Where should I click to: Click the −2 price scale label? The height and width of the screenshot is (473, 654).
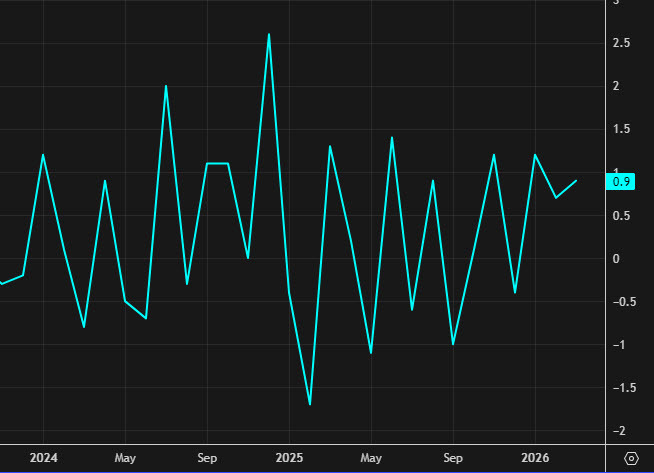click(x=619, y=431)
